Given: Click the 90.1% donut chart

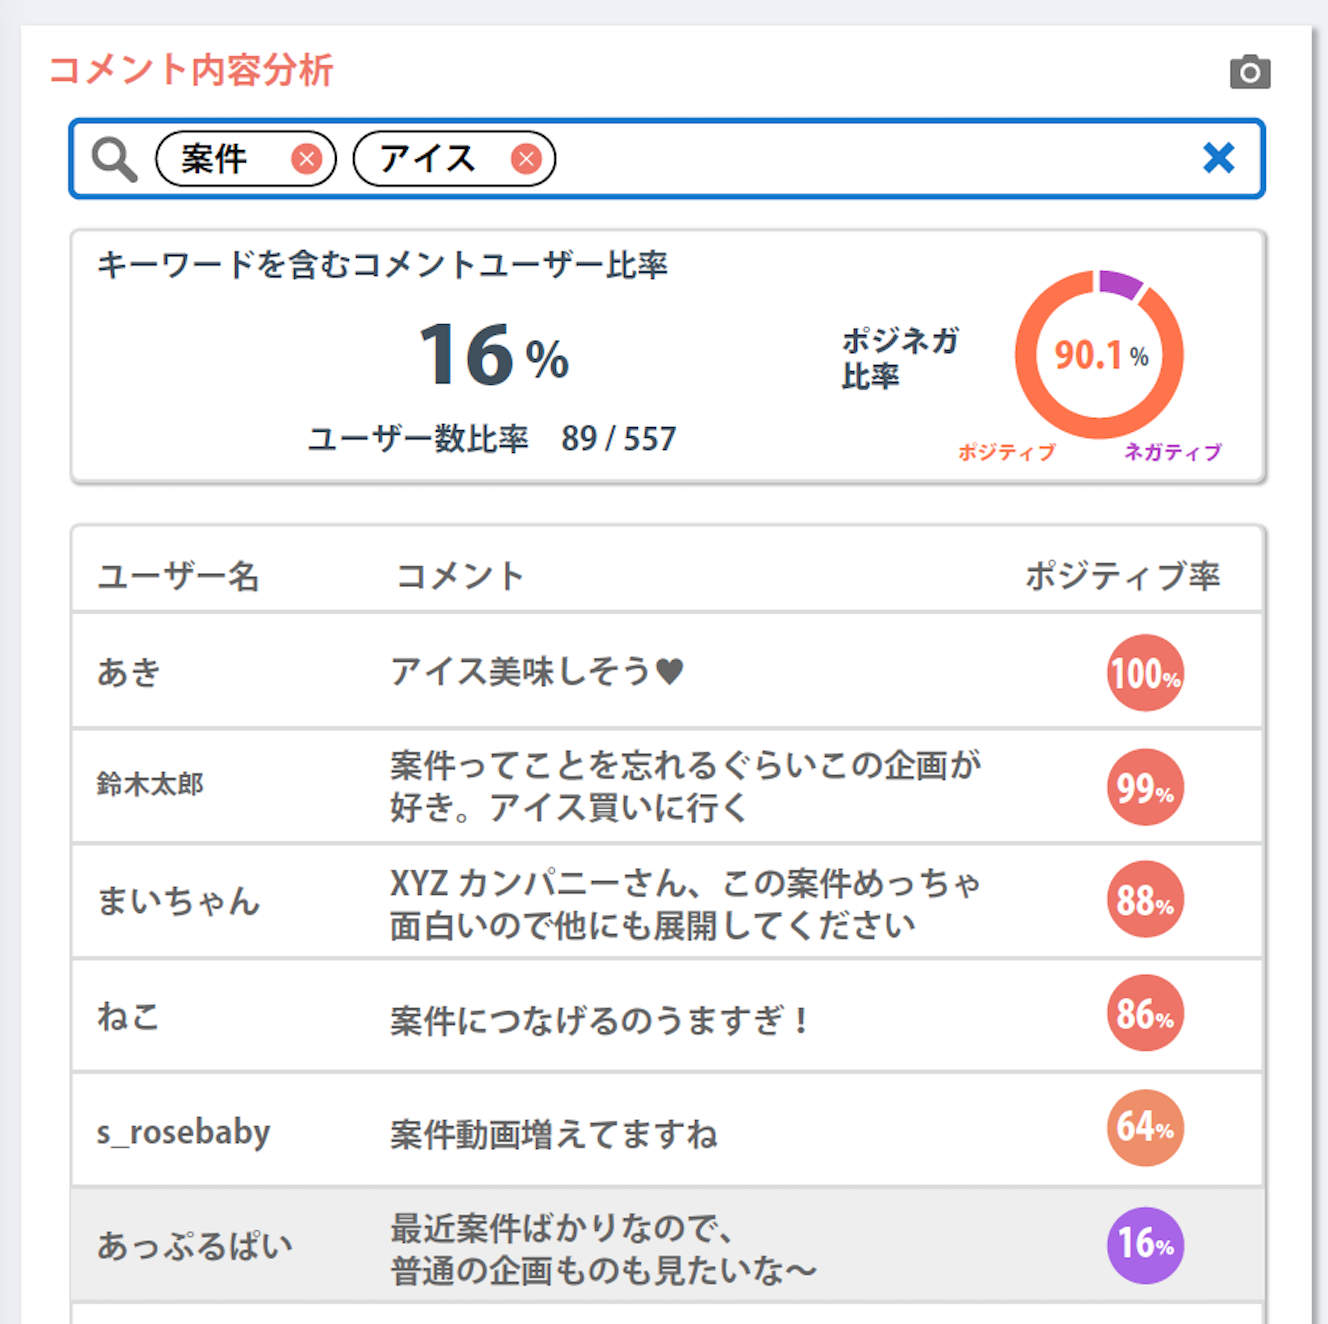Looking at the screenshot, I should click(x=1099, y=356).
